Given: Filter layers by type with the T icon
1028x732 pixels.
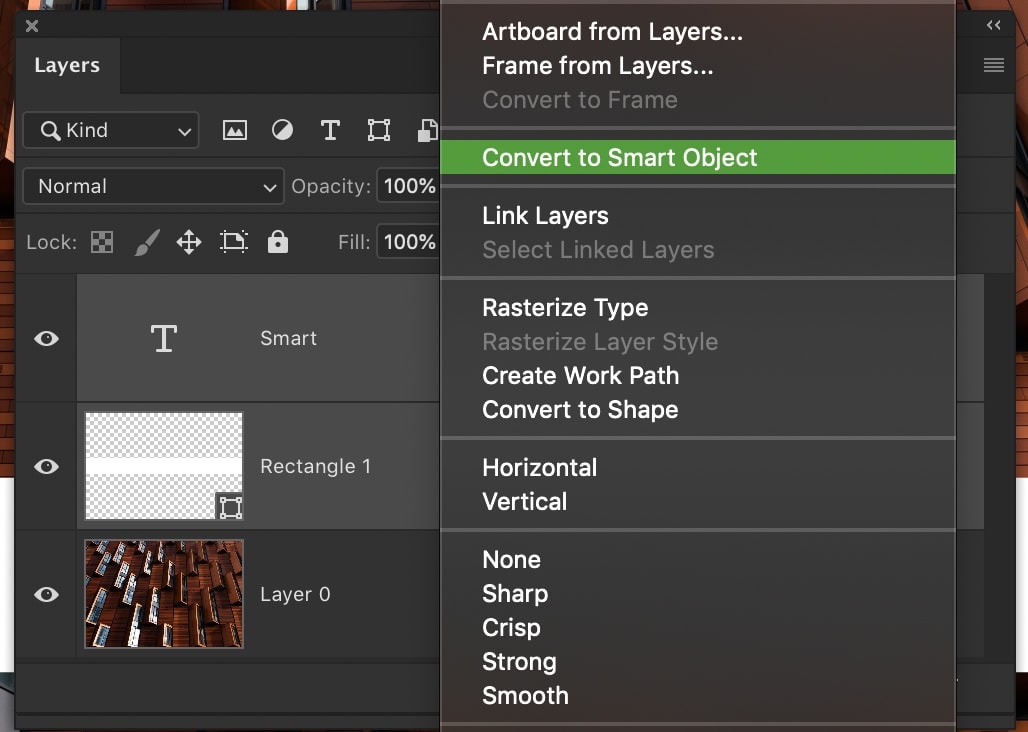Looking at the screenshot, I should pos(330,130).
